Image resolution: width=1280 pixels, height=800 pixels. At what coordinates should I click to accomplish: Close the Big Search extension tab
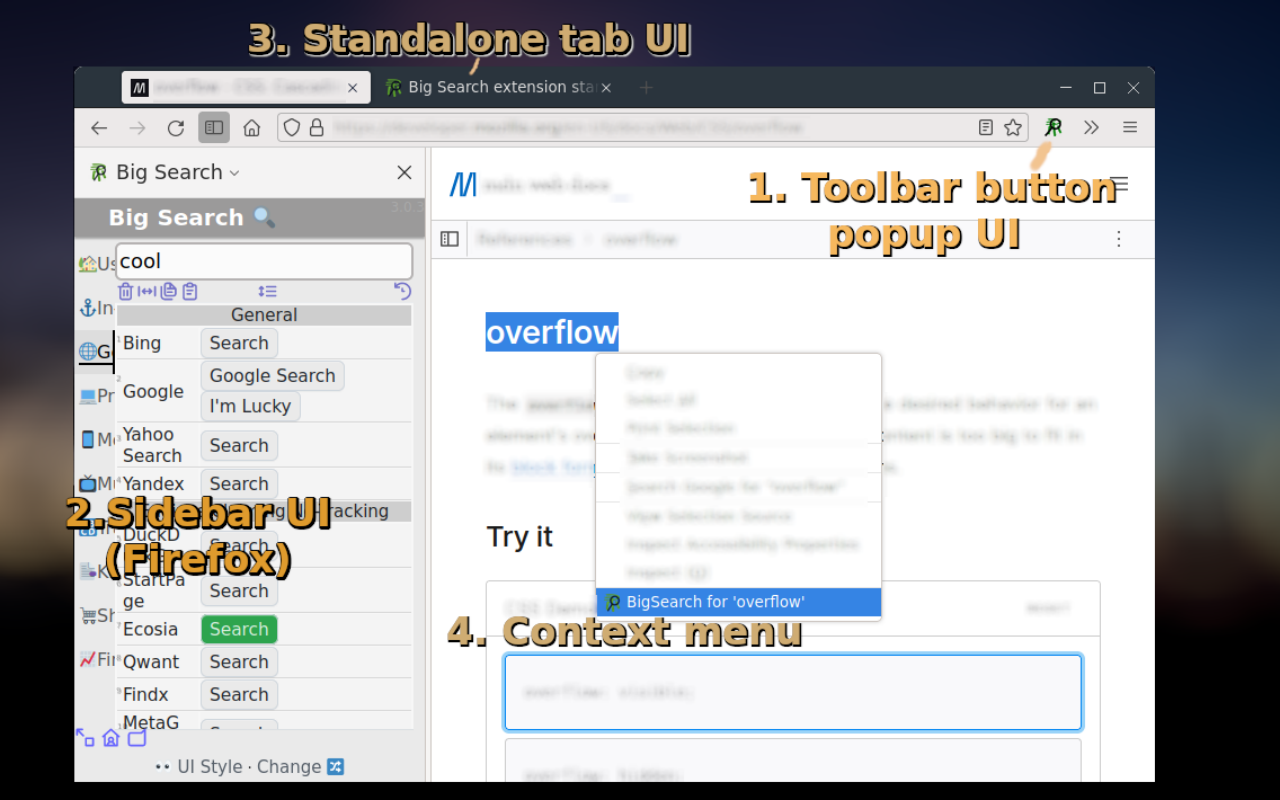pos(606,88)
